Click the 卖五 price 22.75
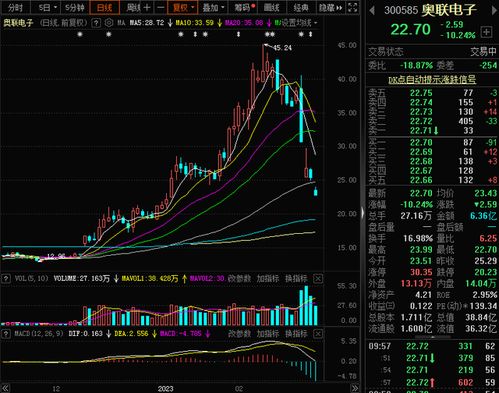This screenshot has width=499, height=393. tap(421, 93)
